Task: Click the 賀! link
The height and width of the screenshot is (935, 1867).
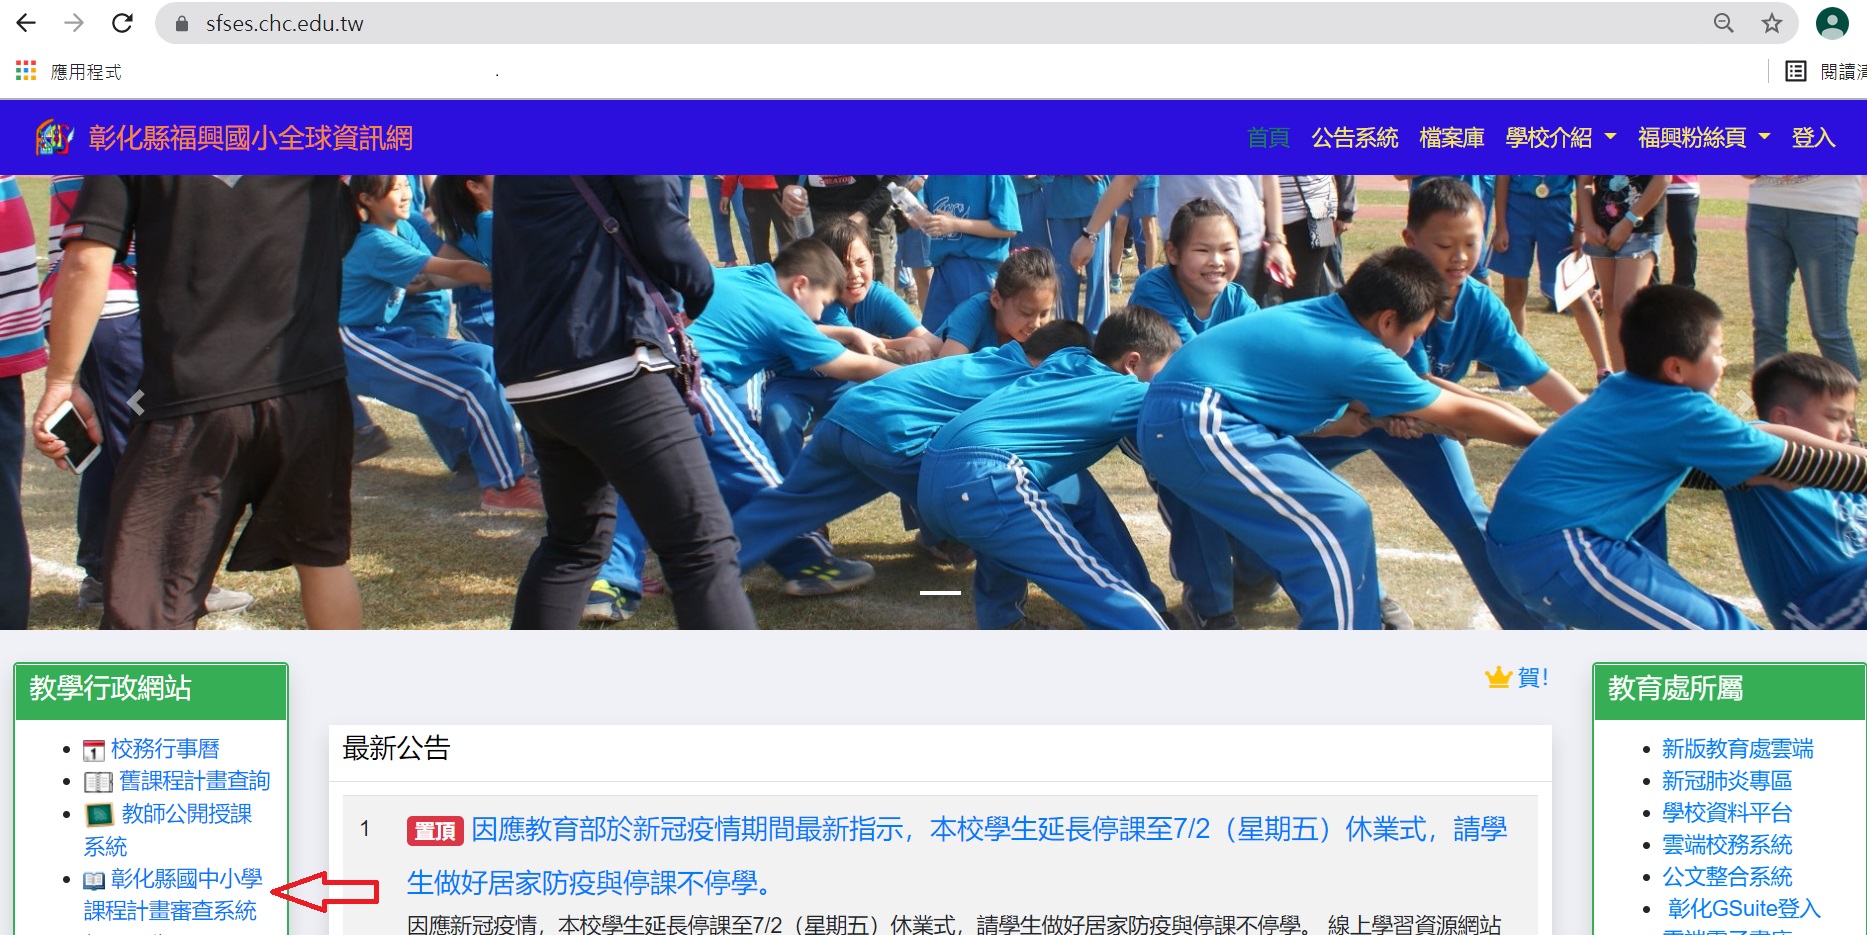Action: [x=1533, y=678]
